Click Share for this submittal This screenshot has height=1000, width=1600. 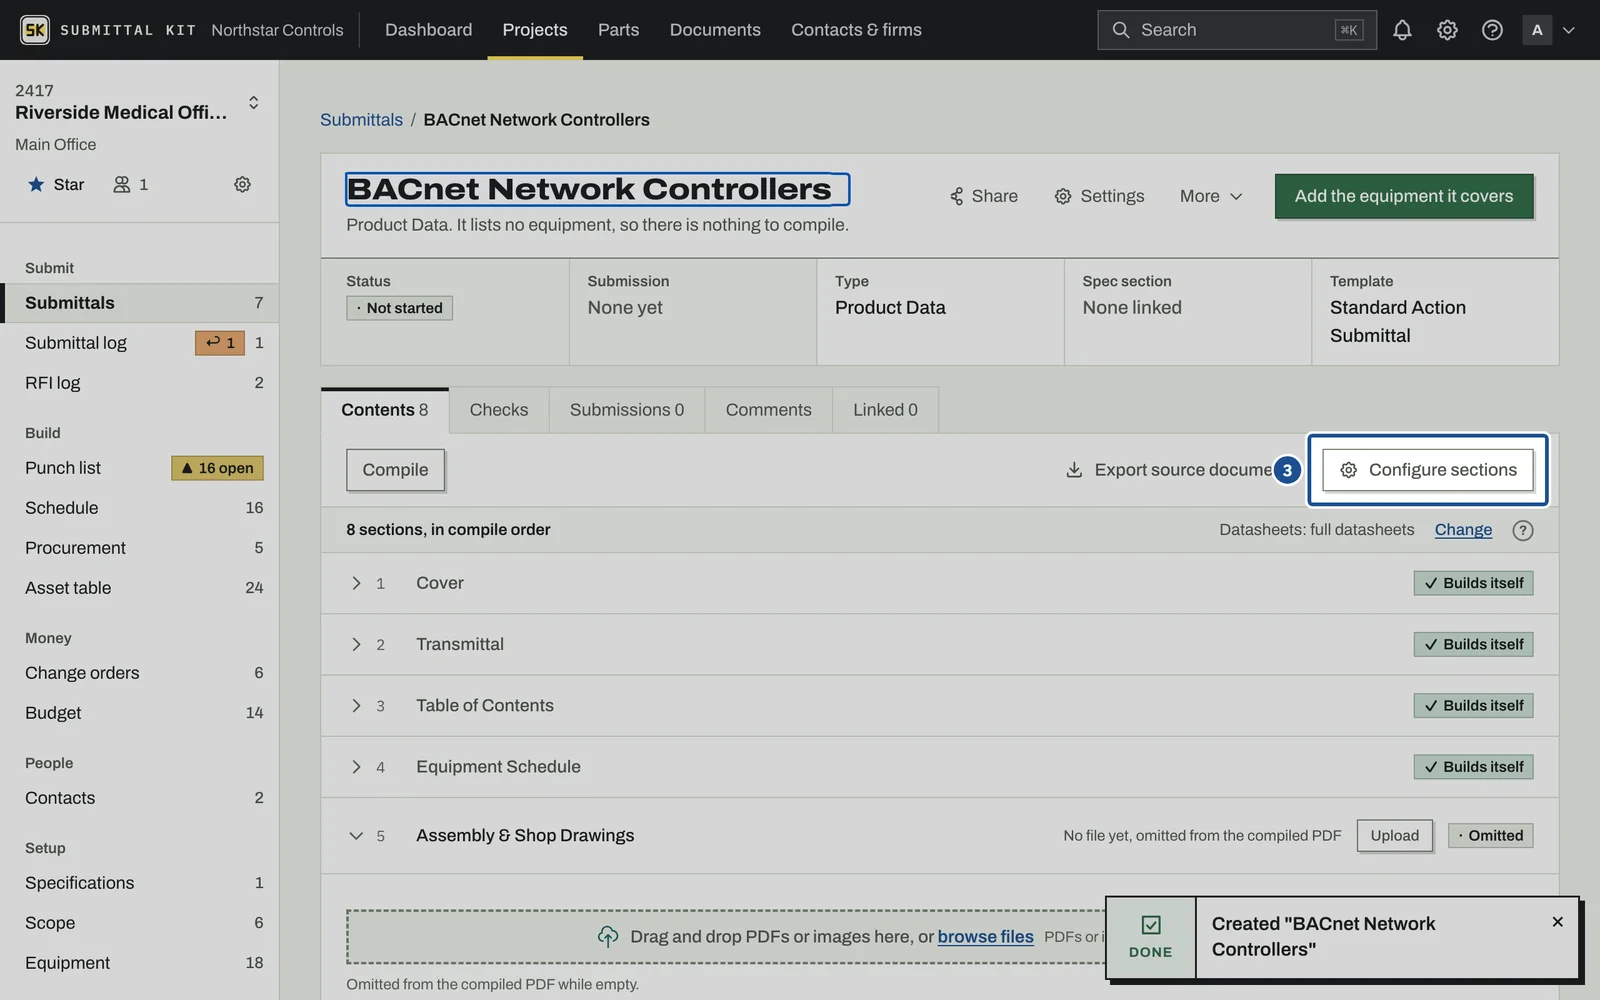coord(983,196)
